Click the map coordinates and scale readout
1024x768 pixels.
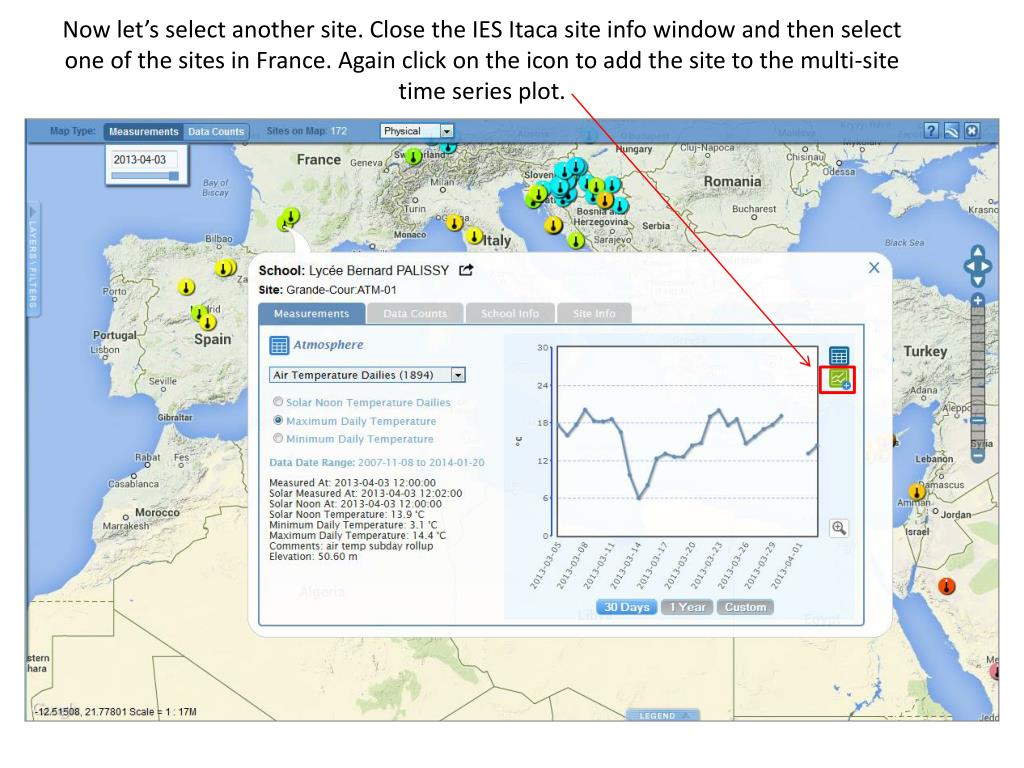(116, 712)
